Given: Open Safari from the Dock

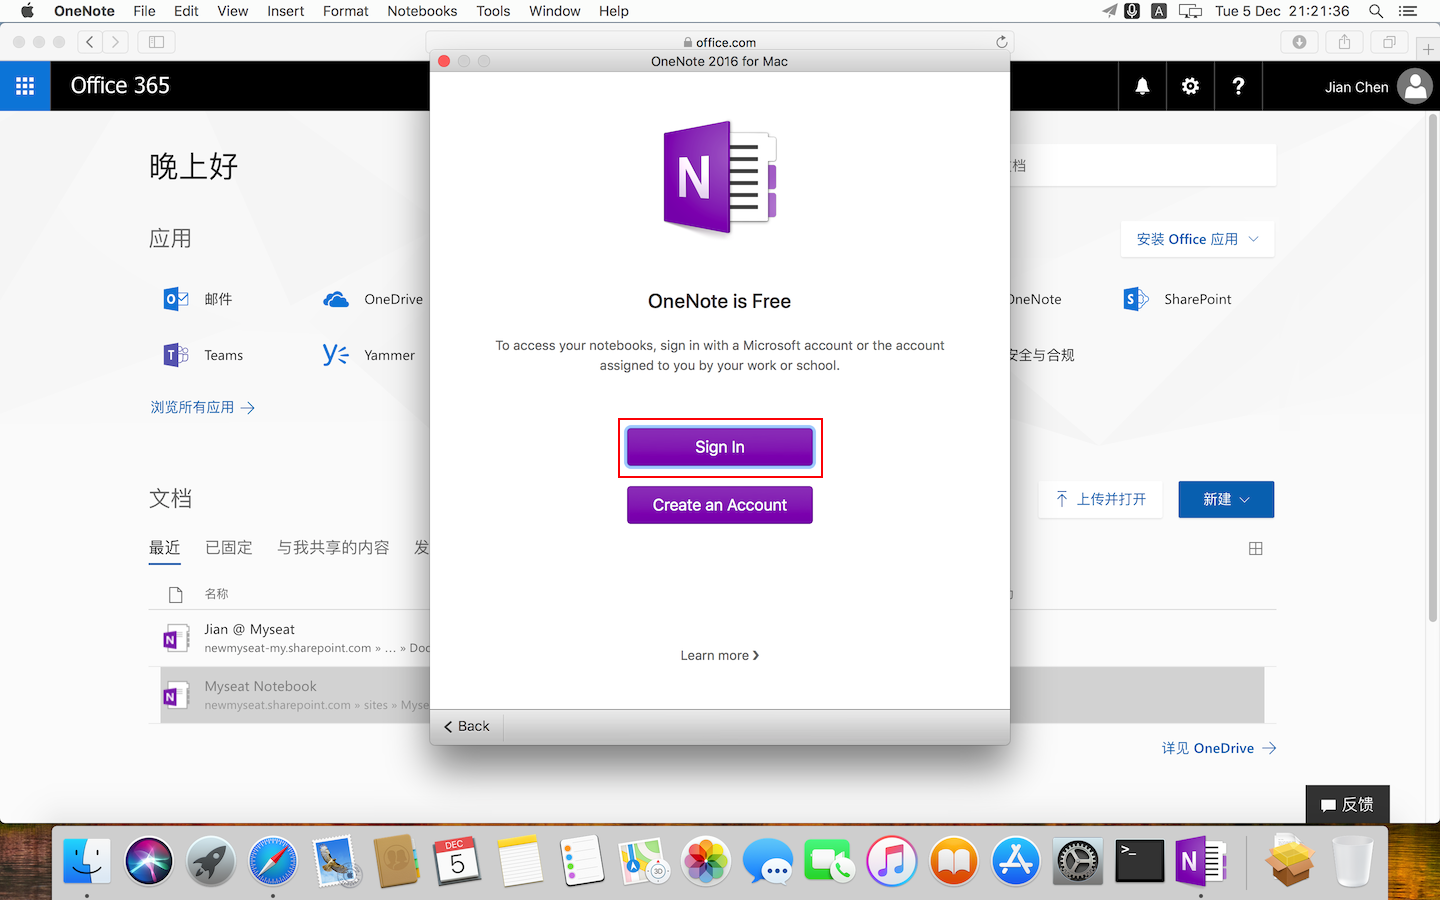Looking at the screenshot, I should pyautogui.click(x=273, y=861).
